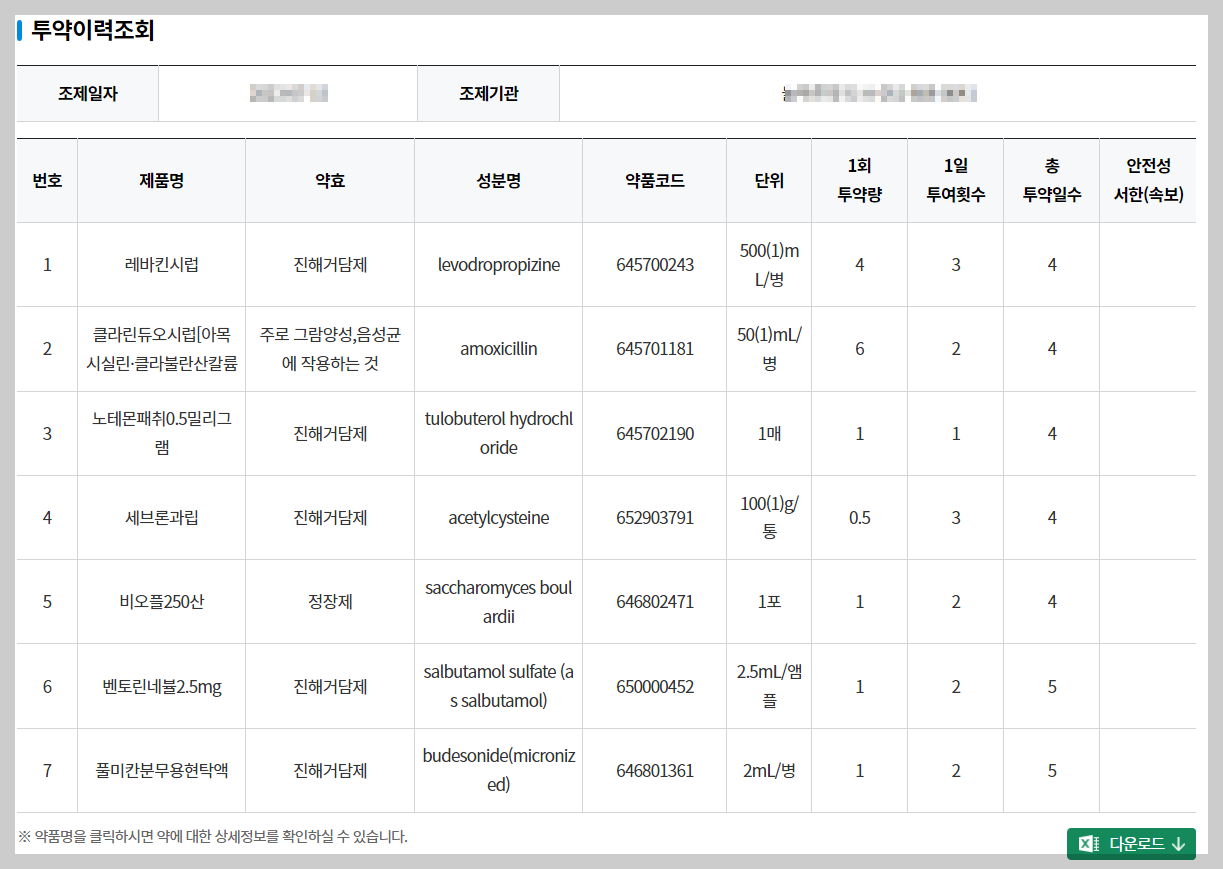Click the 비오플250산 drug name
Viewport: 1223px width, 869px height.
click(x=161, y=601)
